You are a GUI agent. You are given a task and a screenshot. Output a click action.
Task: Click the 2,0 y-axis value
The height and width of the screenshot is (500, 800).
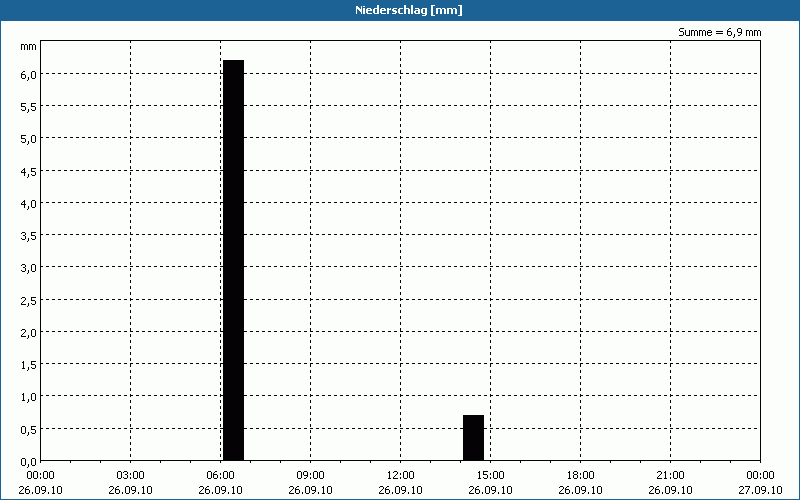click(28, 333)
